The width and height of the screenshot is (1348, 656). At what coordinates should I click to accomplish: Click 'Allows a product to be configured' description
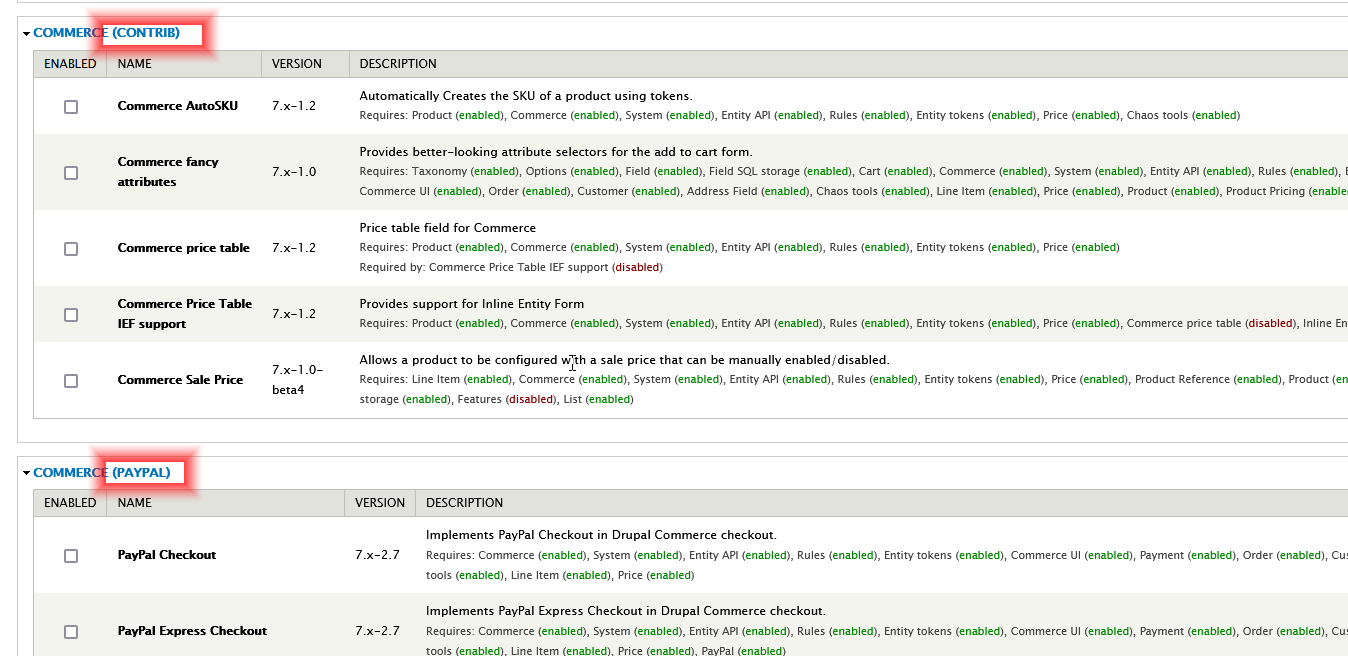click(x=625, y=360)
